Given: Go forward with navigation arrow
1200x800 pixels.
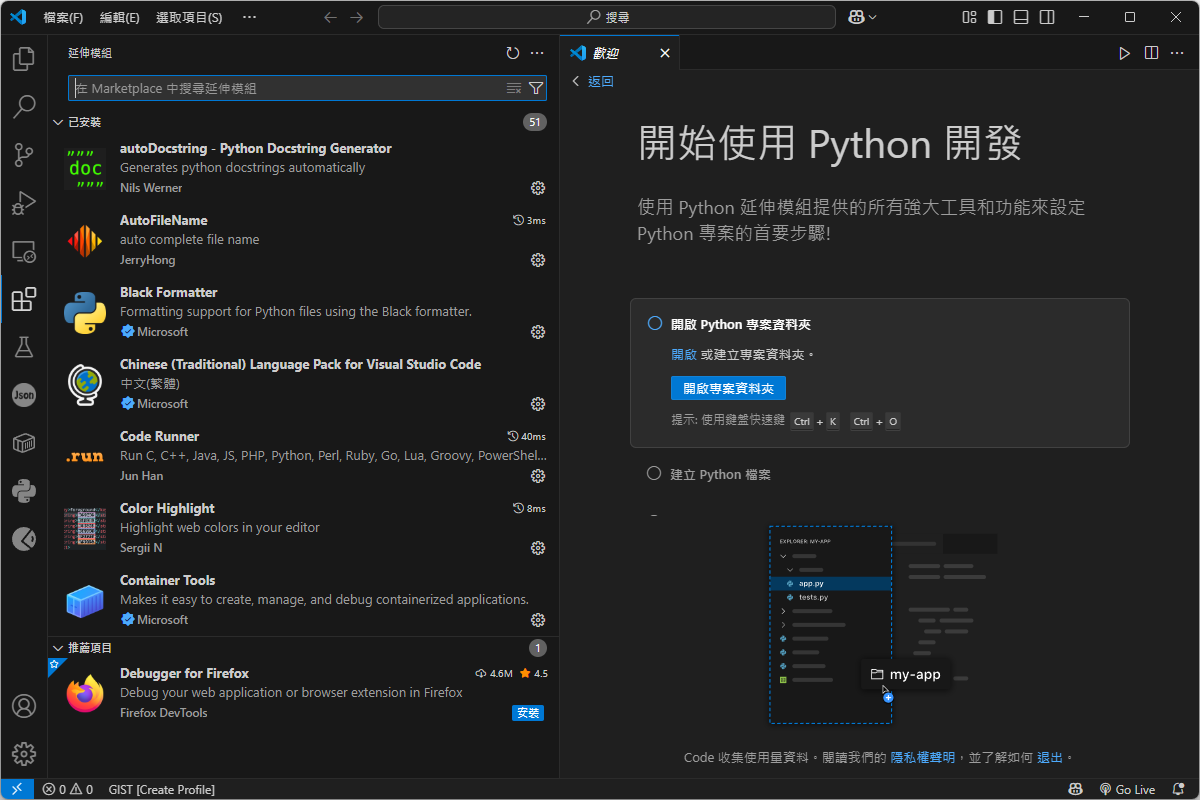Looking at the screenshot, I should pos(357,17).
